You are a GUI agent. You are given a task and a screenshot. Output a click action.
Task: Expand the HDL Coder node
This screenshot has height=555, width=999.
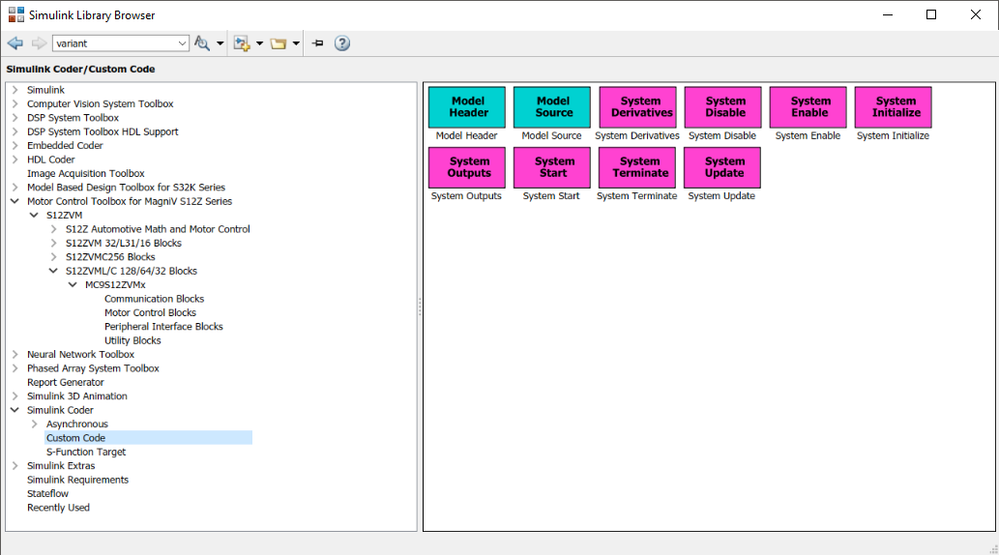coord(15,159)
